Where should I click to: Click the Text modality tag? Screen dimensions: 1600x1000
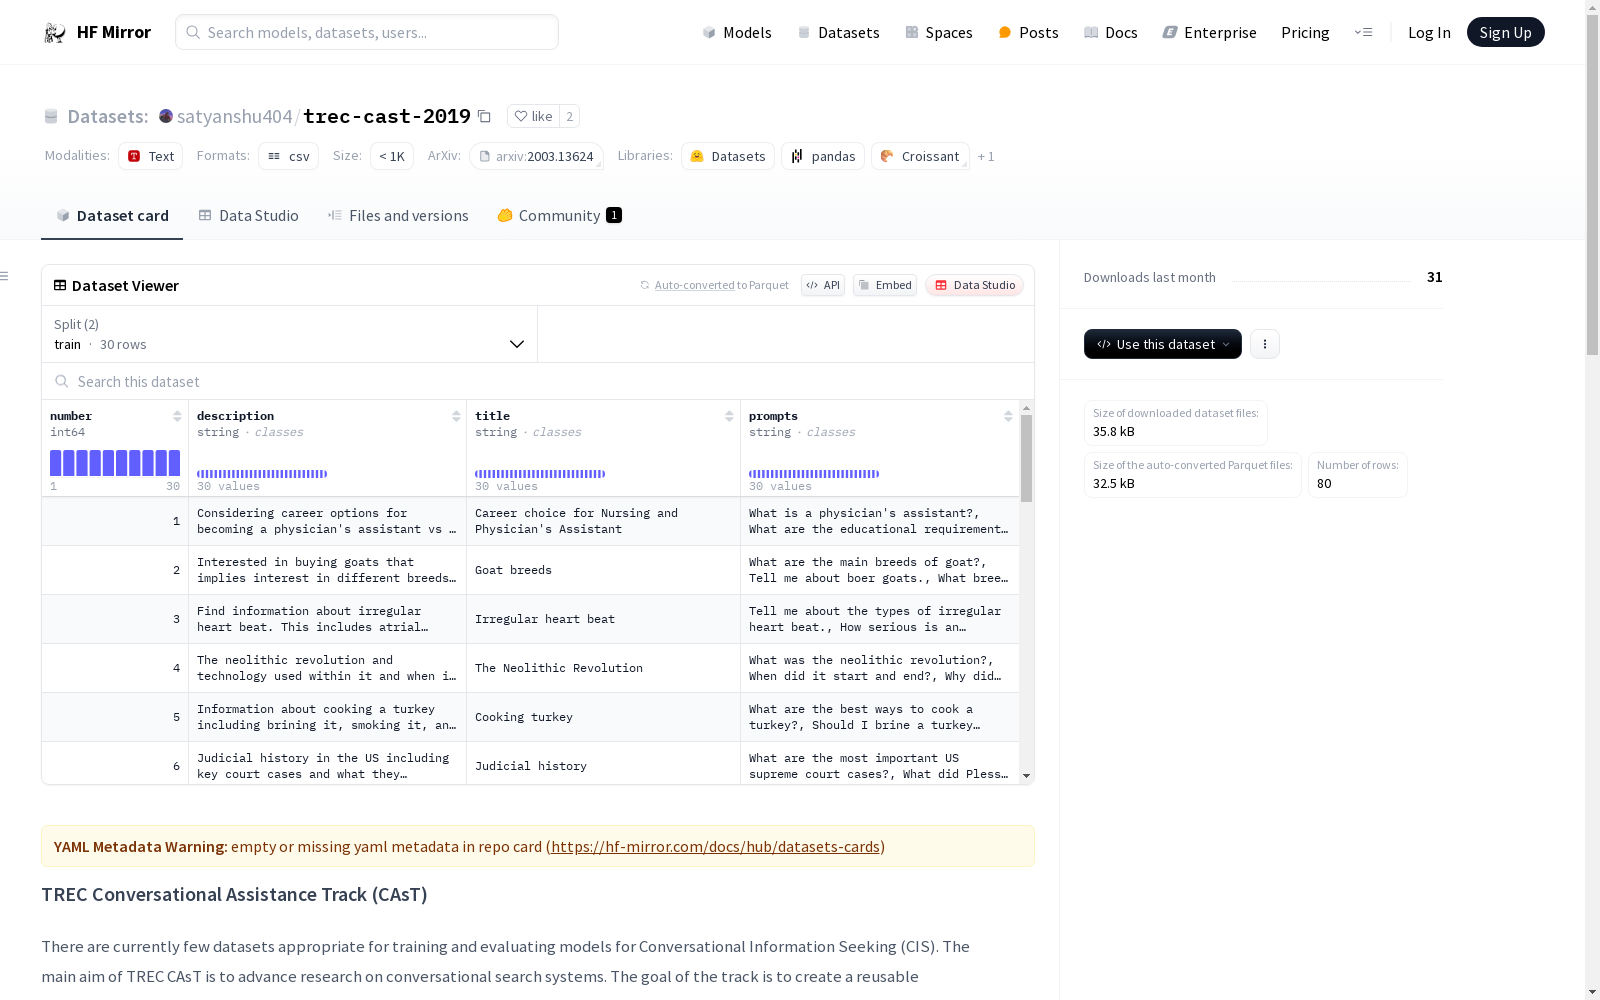click(x=151, y=156)
